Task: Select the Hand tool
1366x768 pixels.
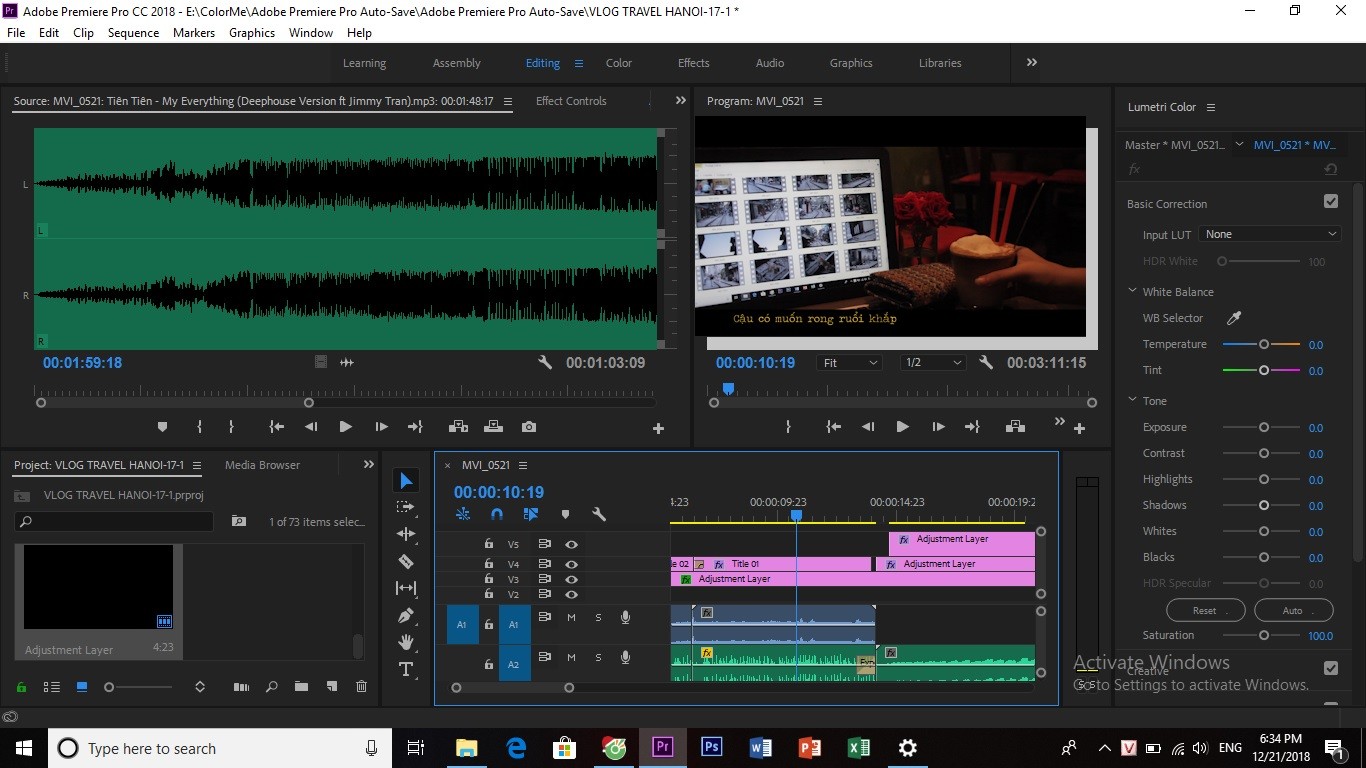Action: (406, 641)
